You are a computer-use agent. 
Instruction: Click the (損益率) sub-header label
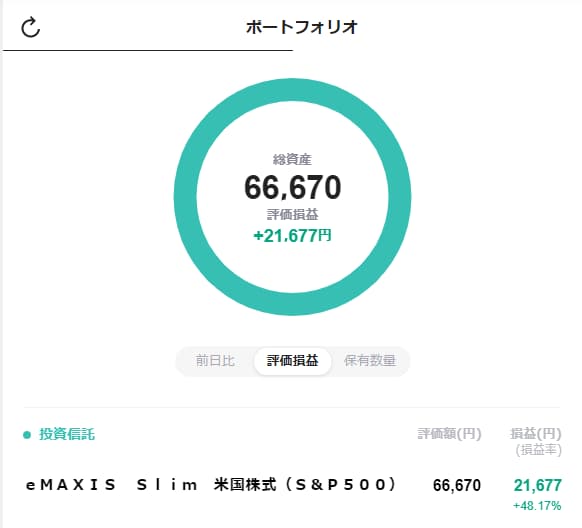pos(539,450)
